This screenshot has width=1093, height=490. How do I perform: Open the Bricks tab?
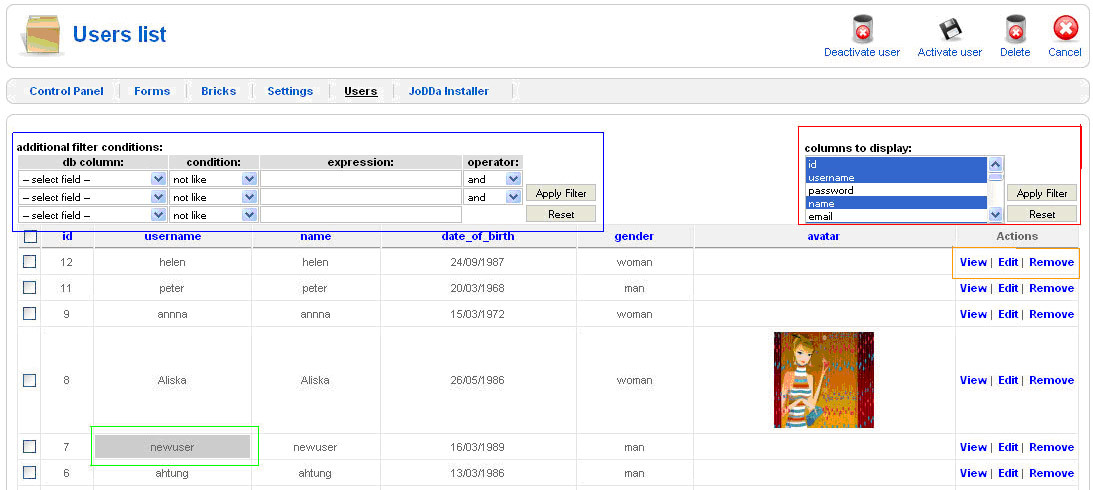(219, 91)
